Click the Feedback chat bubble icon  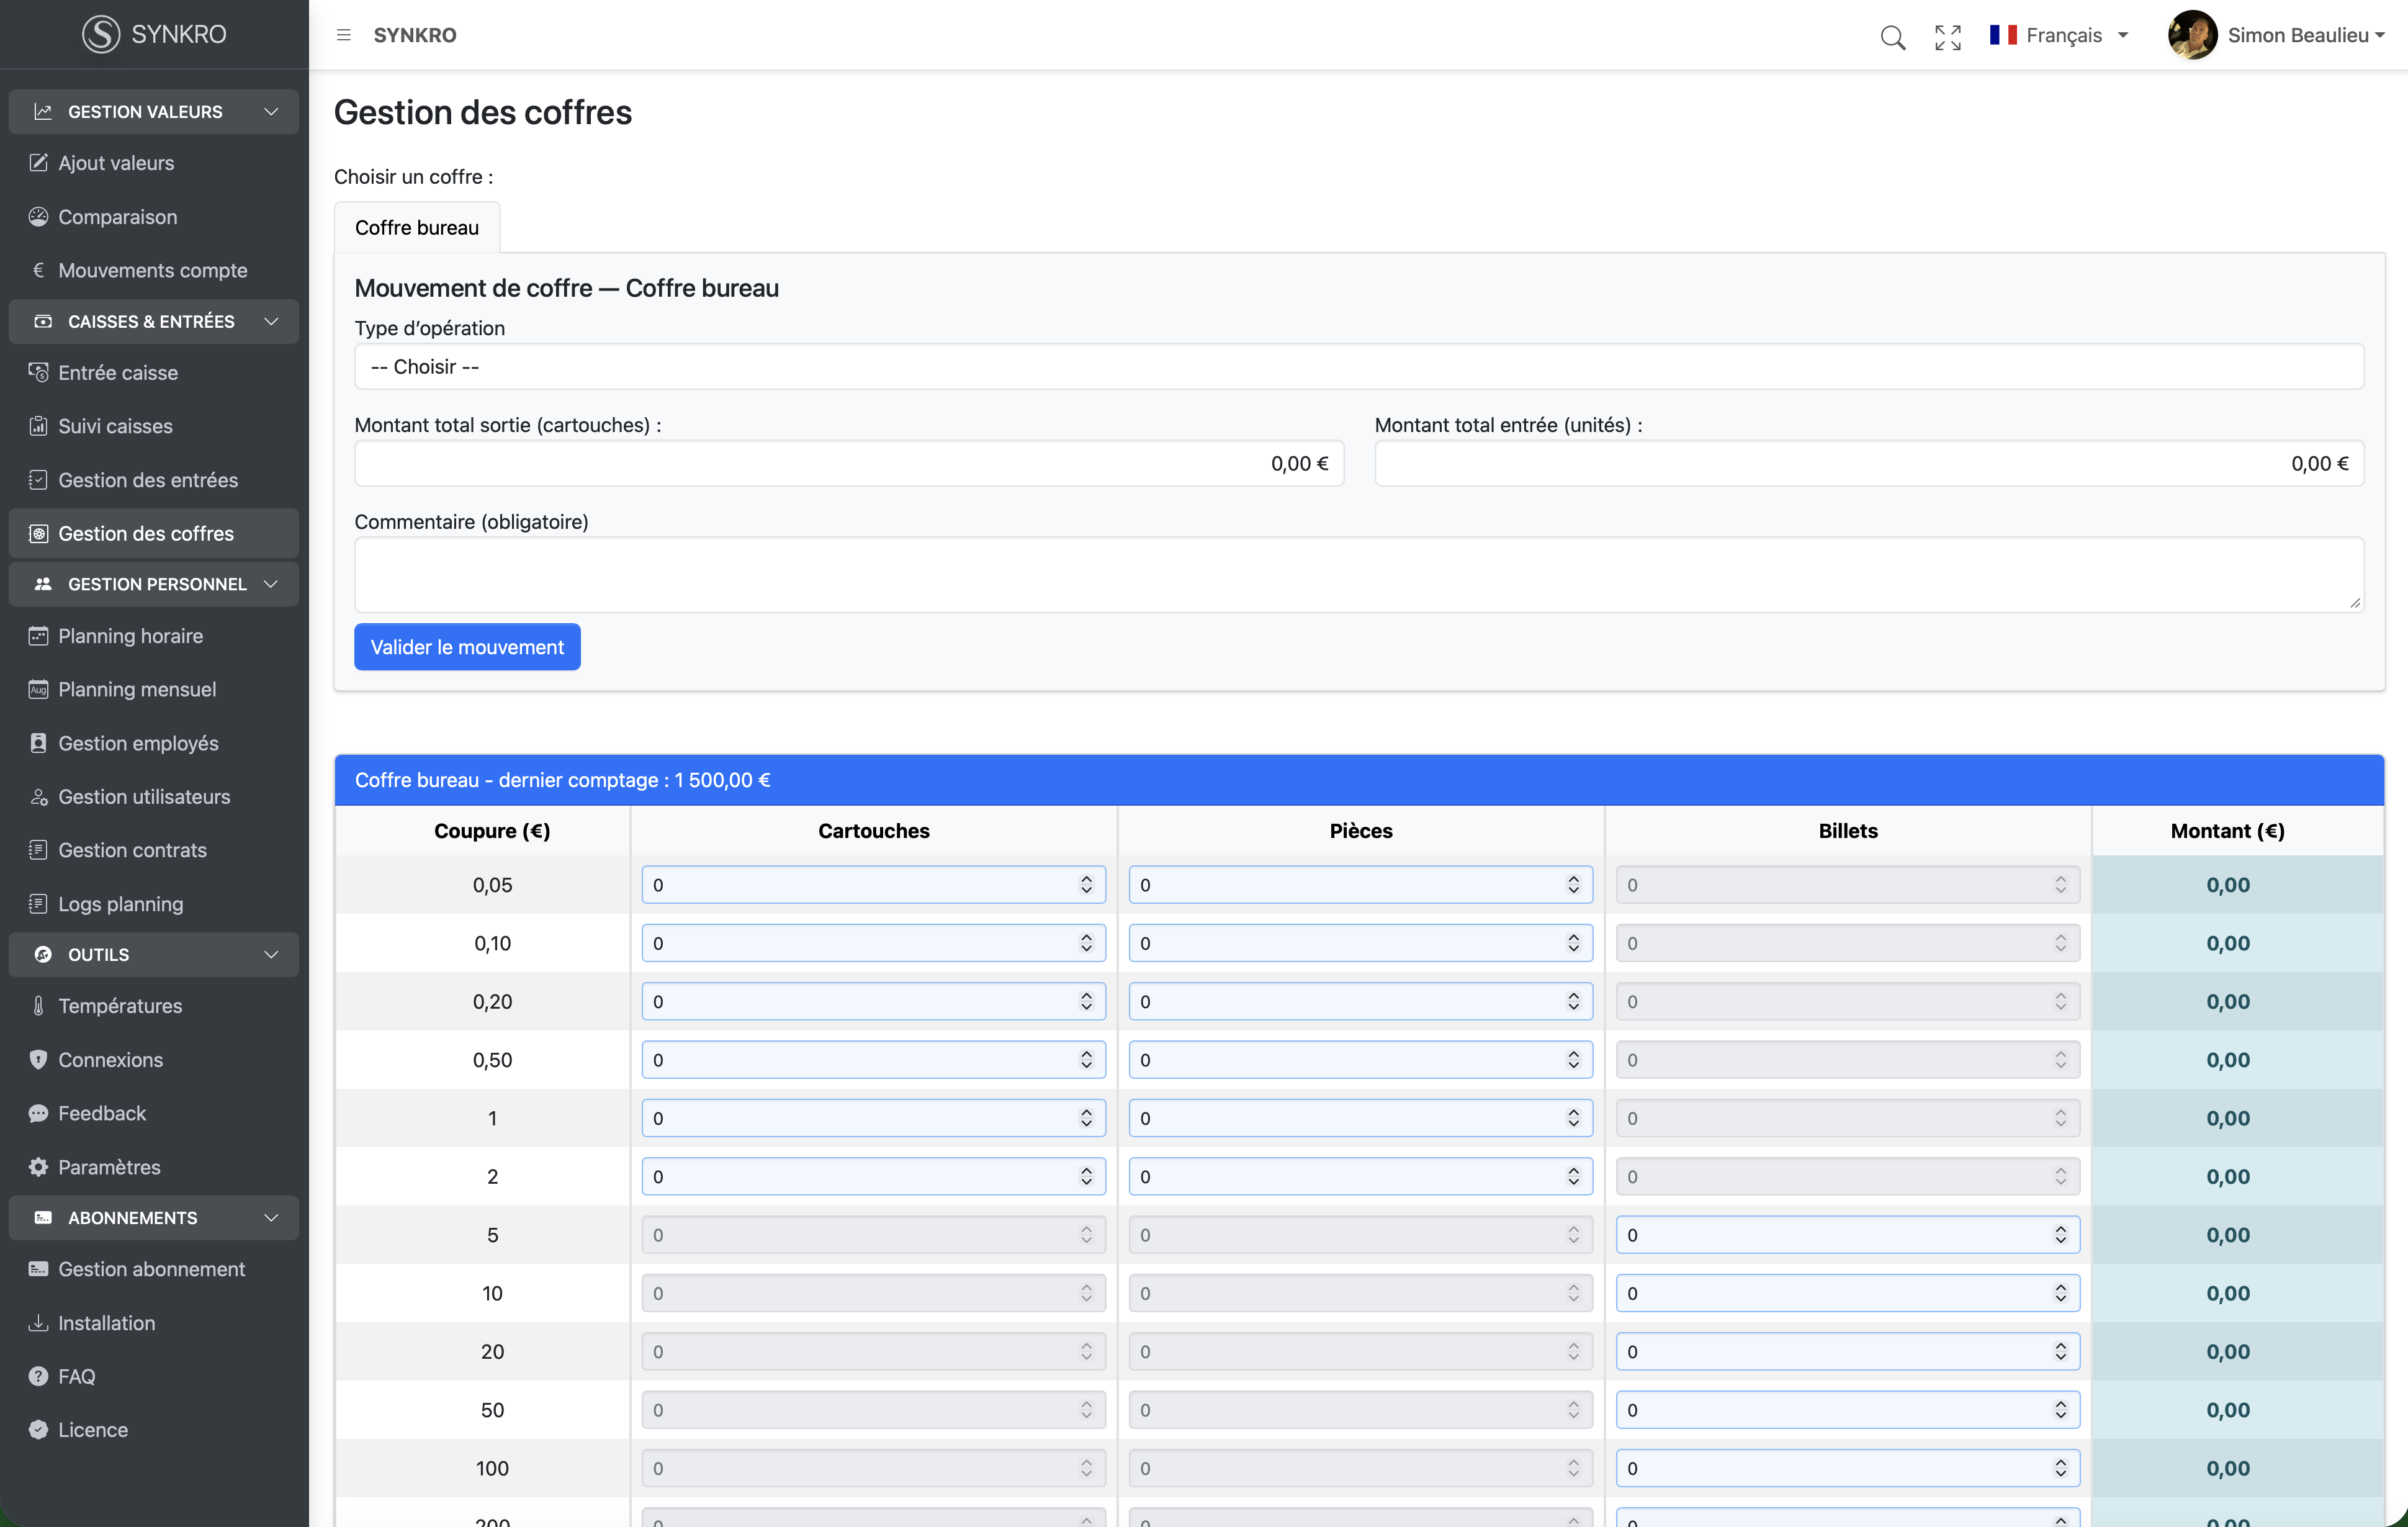click(x=38, y=1113)
